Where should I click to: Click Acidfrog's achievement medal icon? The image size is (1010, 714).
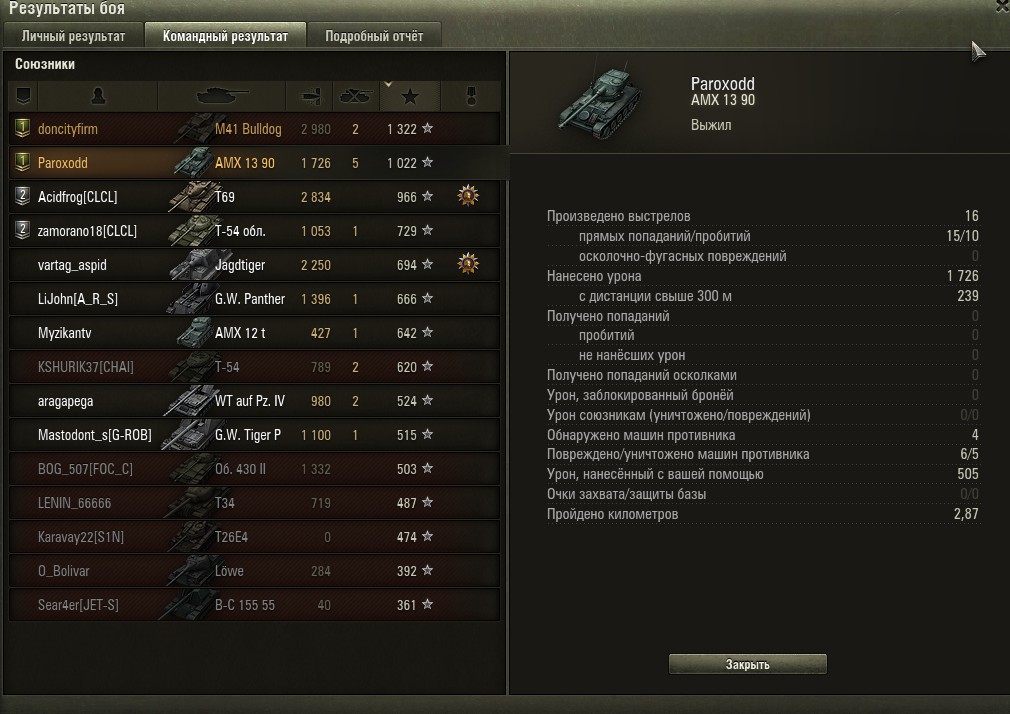(468, 195)
